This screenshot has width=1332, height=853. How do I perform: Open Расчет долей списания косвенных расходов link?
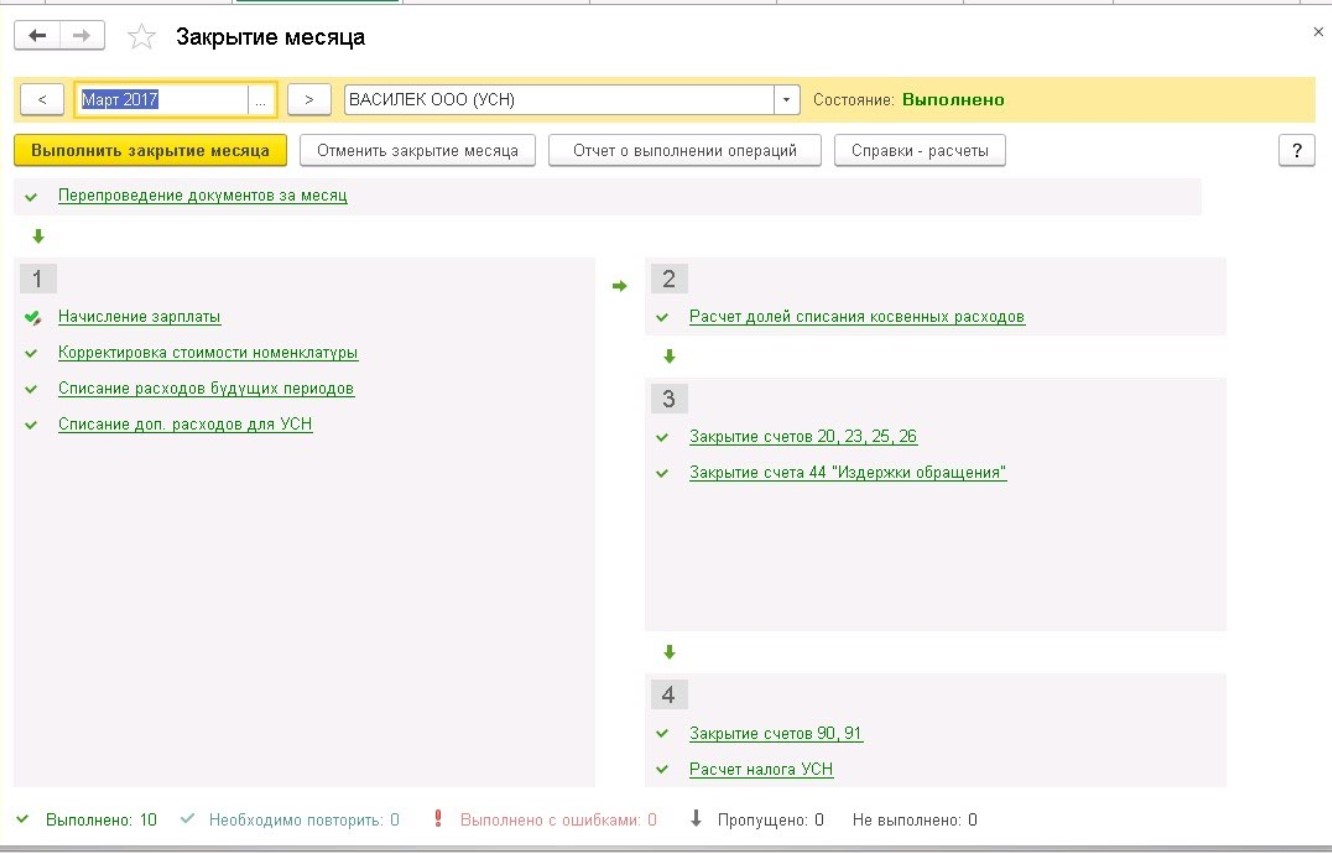[x=857, y=317]
